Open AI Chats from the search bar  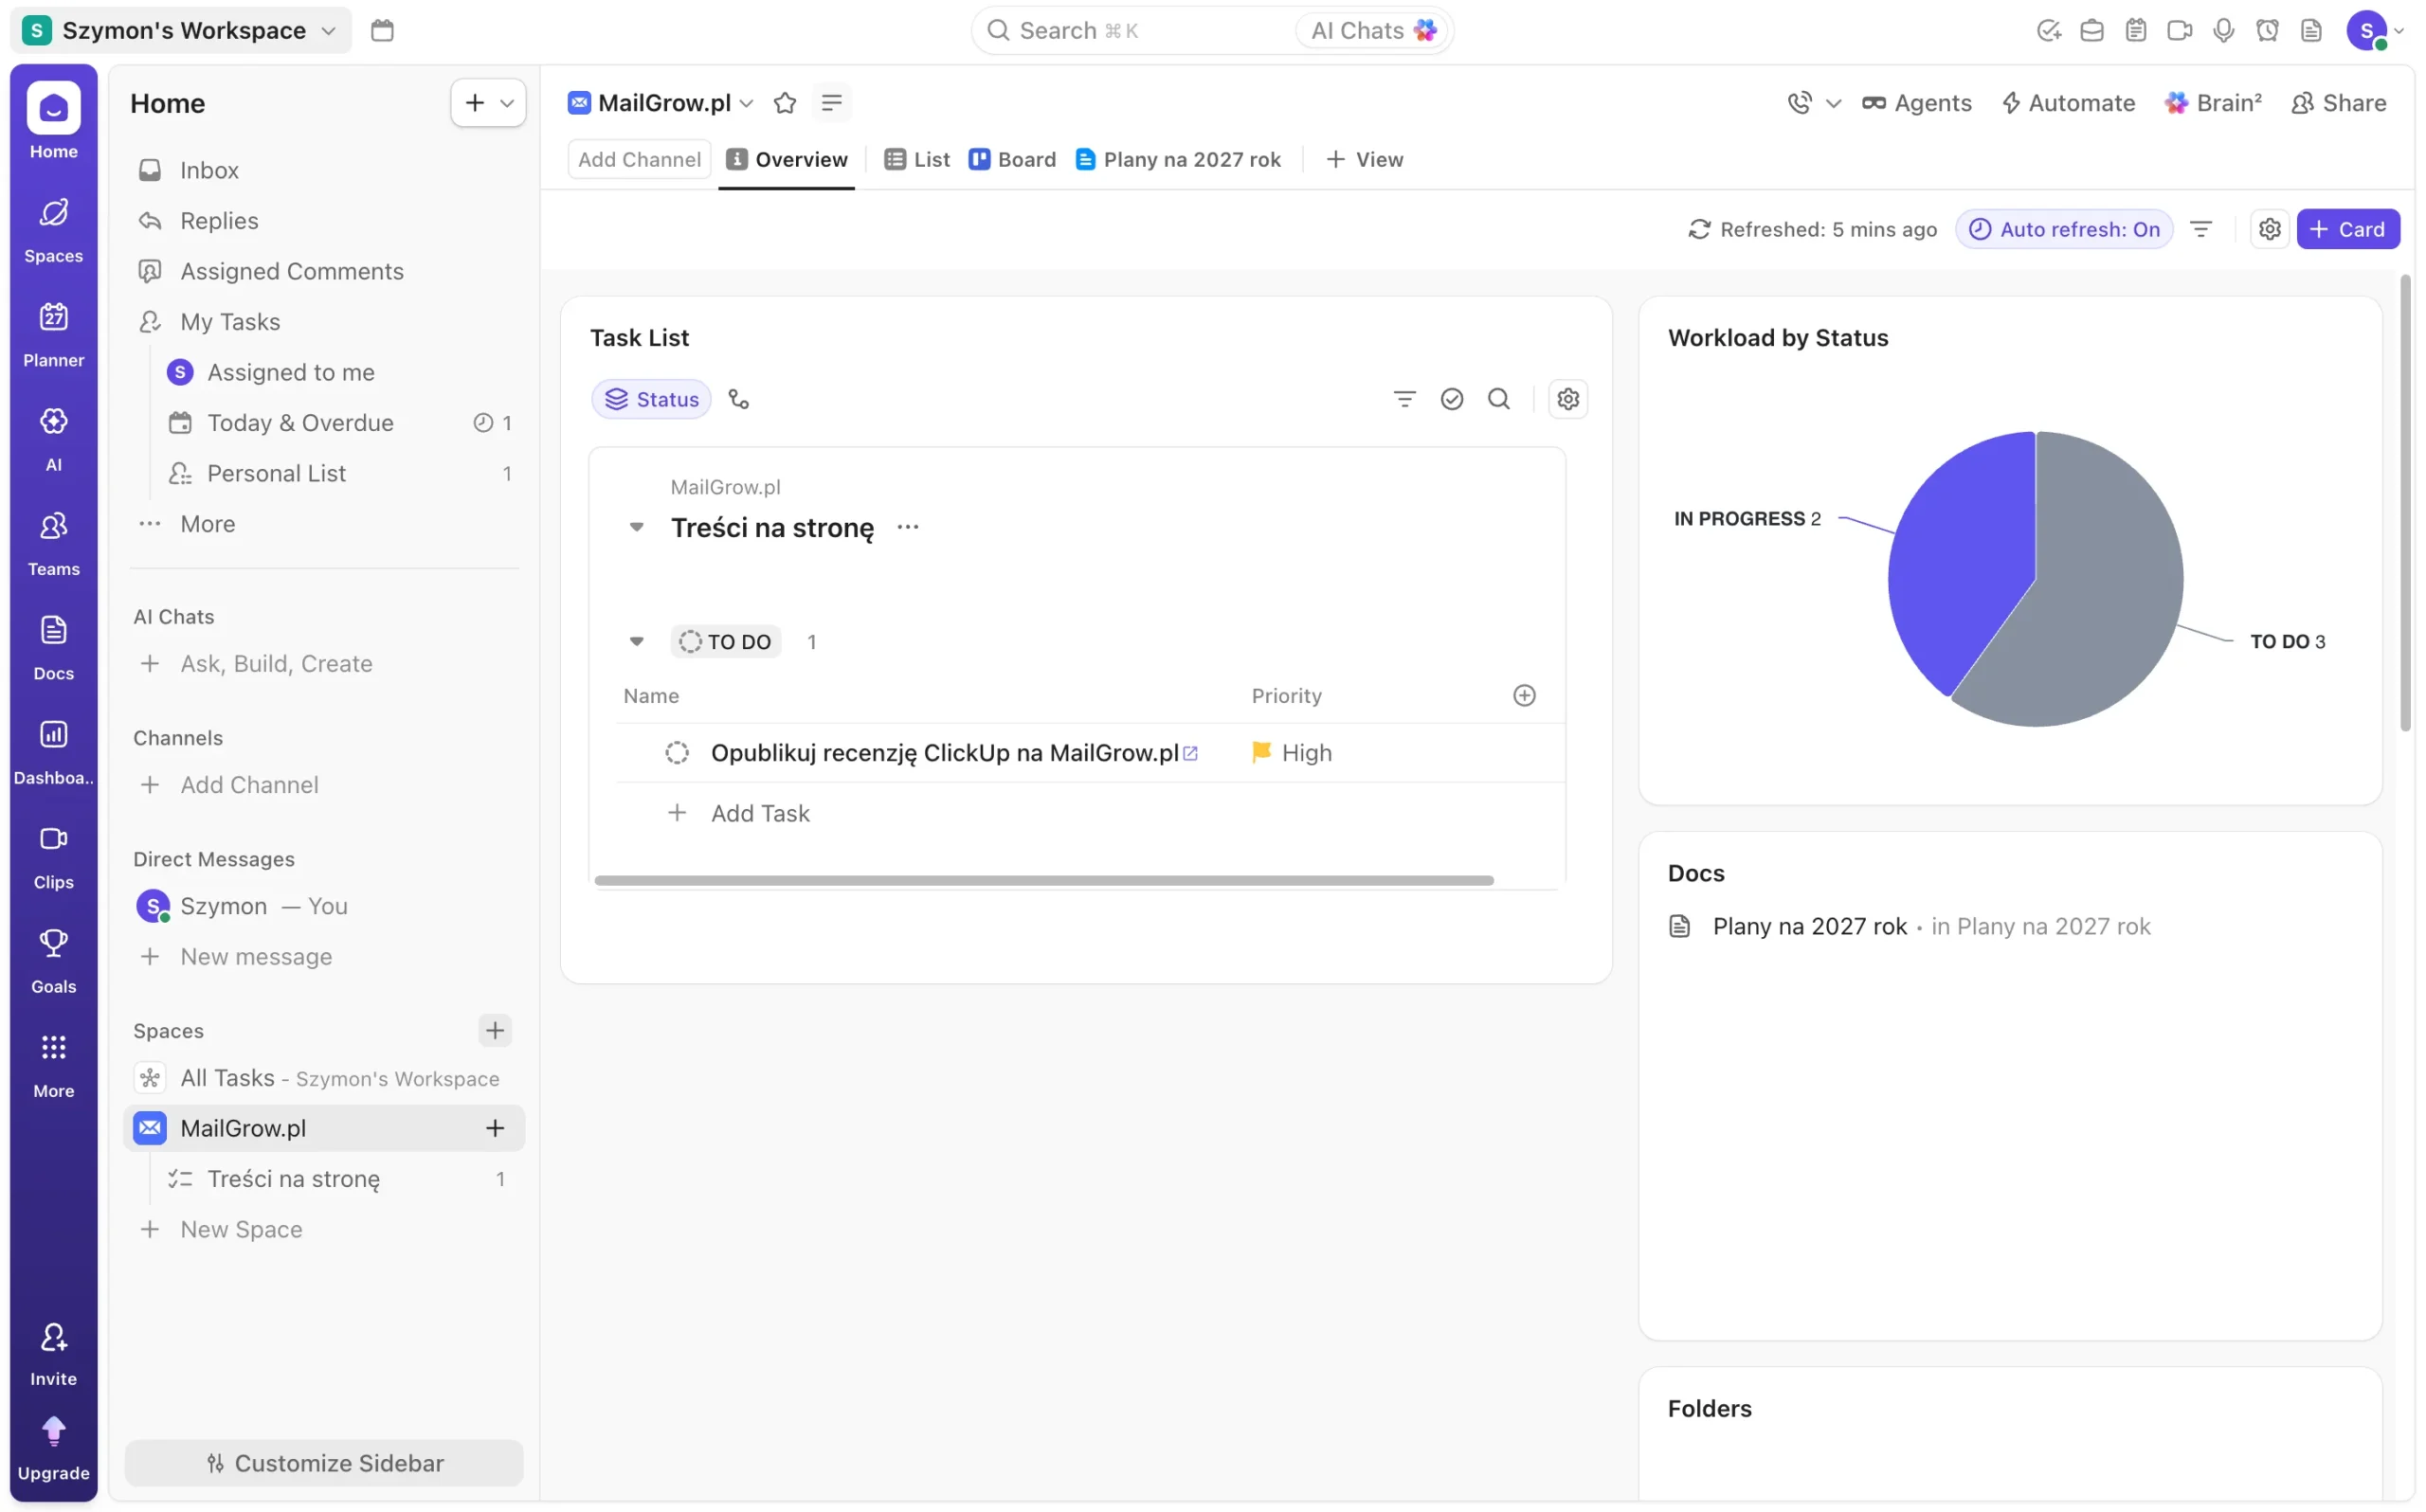1373,30
